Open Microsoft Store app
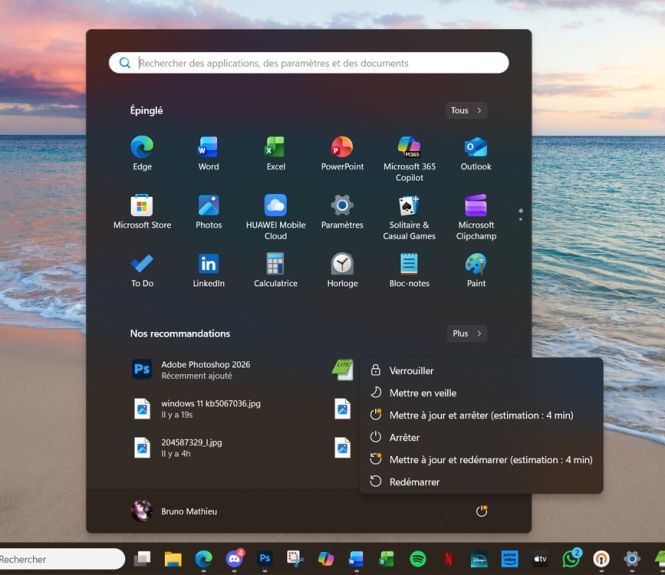 (142, 212)
